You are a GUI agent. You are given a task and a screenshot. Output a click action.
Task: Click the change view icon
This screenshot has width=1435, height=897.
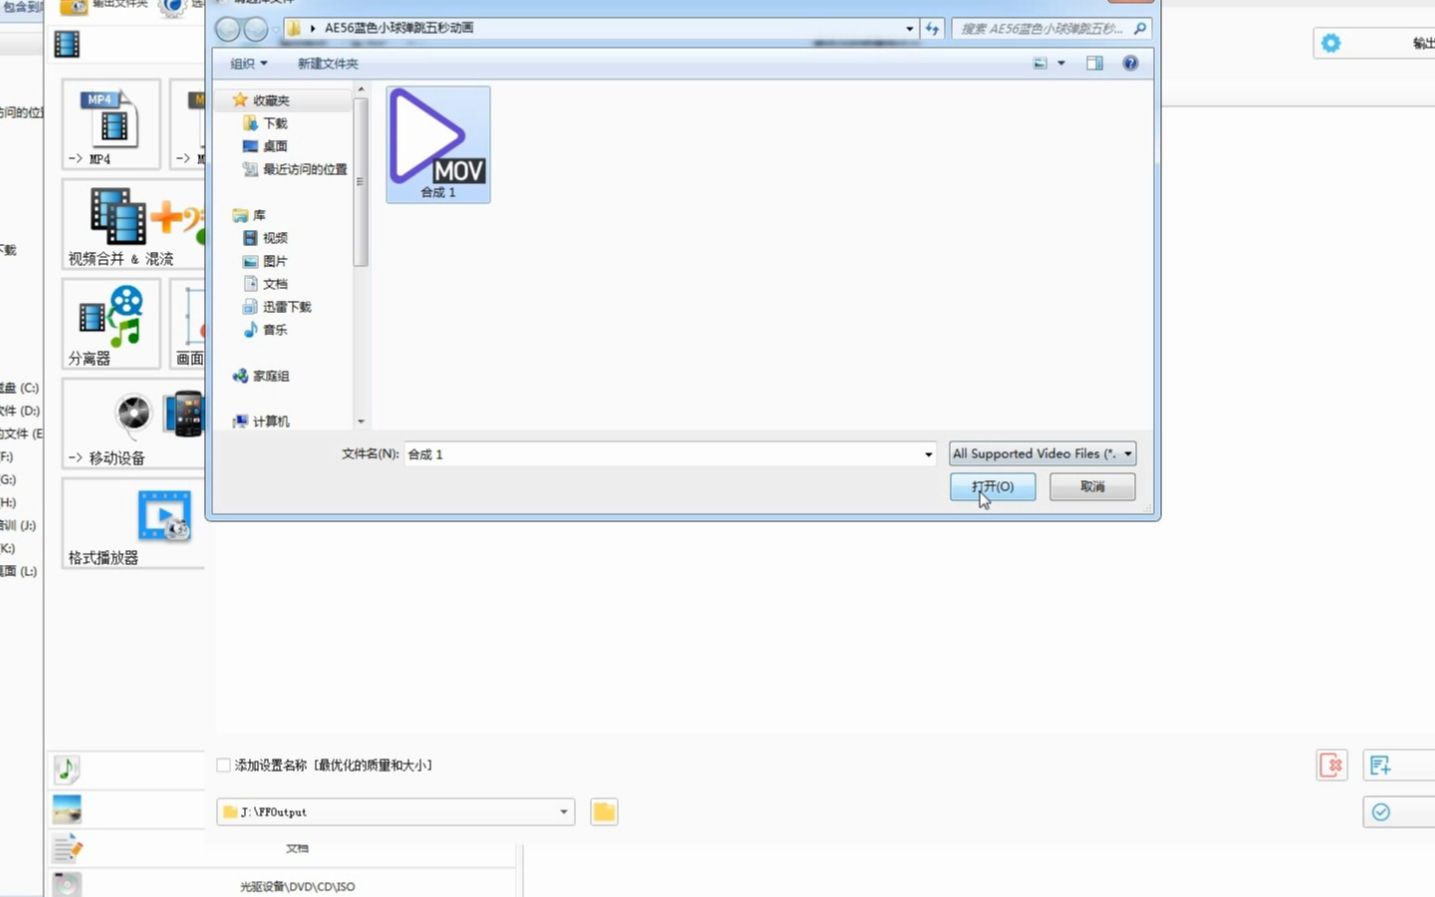coord(1040,63)
